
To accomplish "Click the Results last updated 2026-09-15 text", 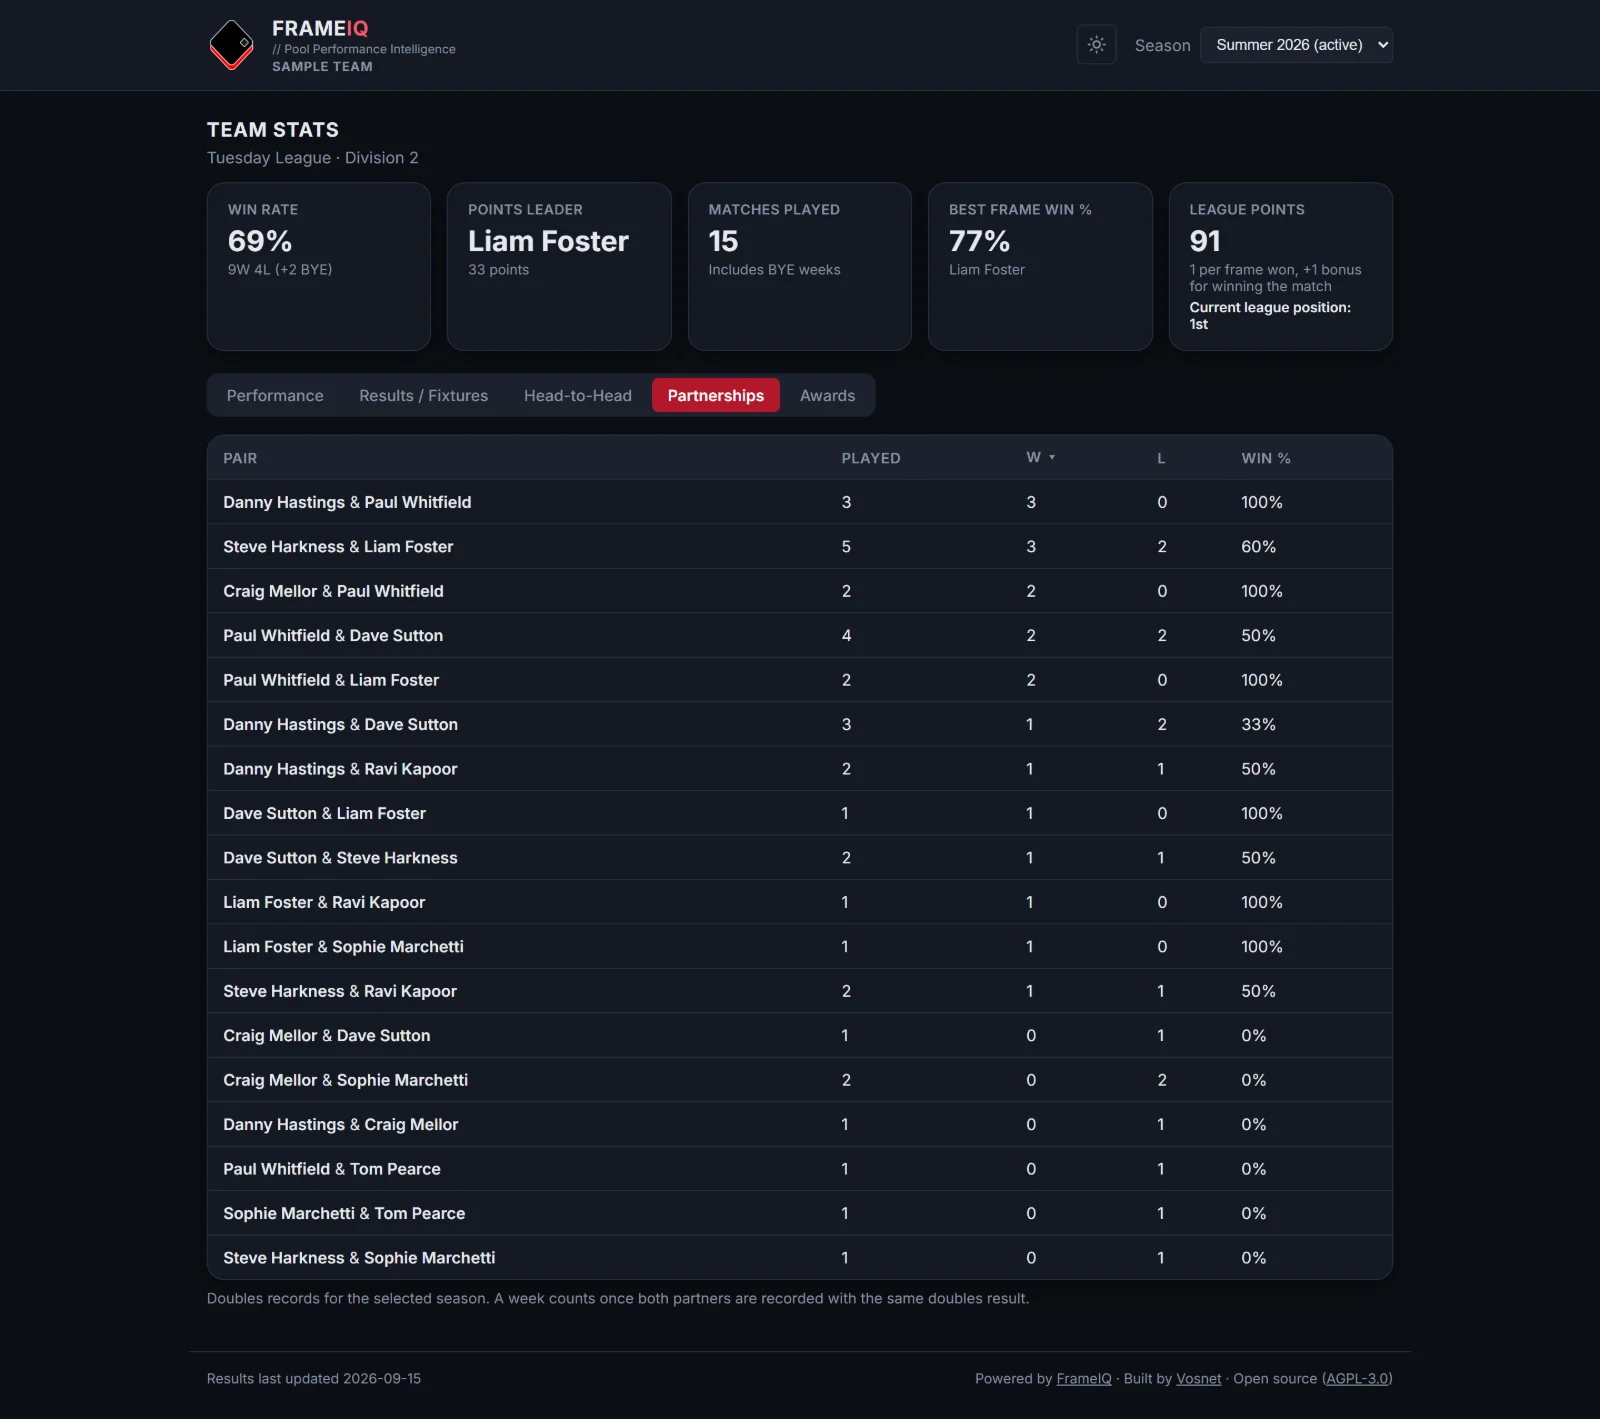I will click(314, 1378).
